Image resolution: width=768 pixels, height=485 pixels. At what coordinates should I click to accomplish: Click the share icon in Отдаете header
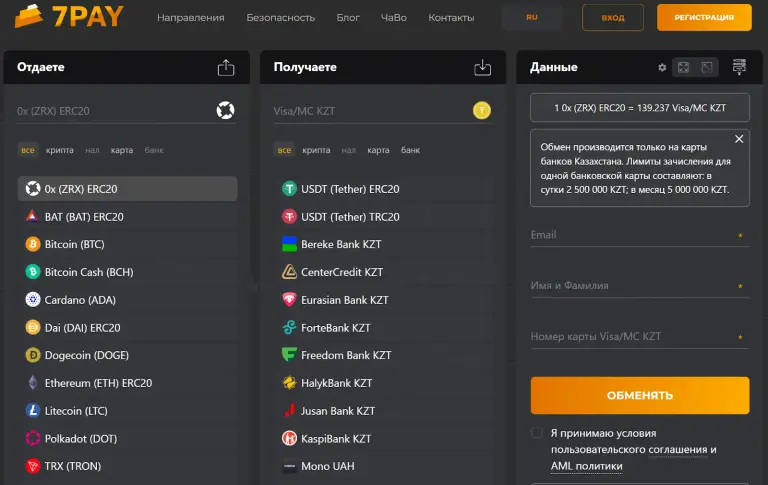226,68
